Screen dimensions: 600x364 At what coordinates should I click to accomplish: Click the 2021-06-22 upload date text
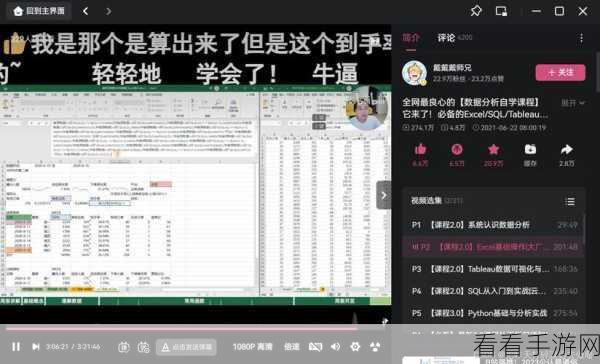tap(509, 127)
